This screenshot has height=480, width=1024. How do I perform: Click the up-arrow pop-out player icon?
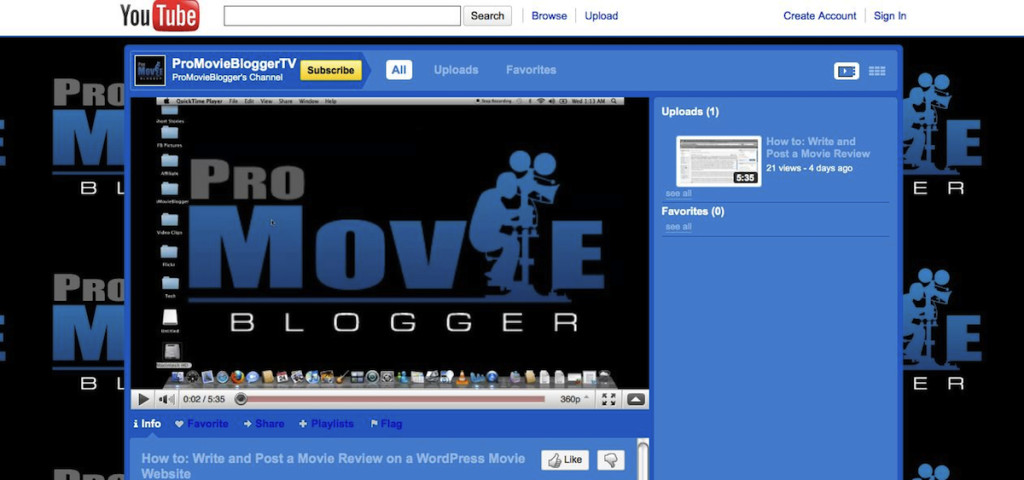(x=636, y=400)
